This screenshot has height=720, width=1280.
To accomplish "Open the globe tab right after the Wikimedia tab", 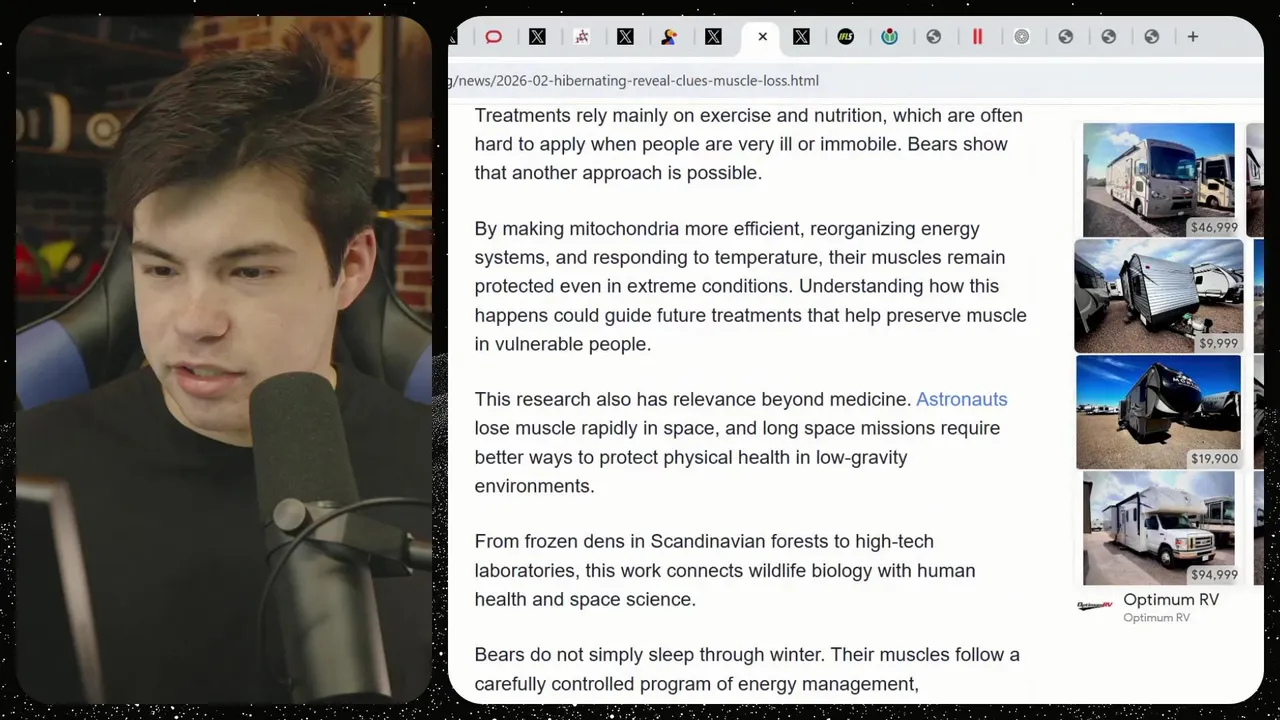I will pyautogui.click(x=934, y=37).
